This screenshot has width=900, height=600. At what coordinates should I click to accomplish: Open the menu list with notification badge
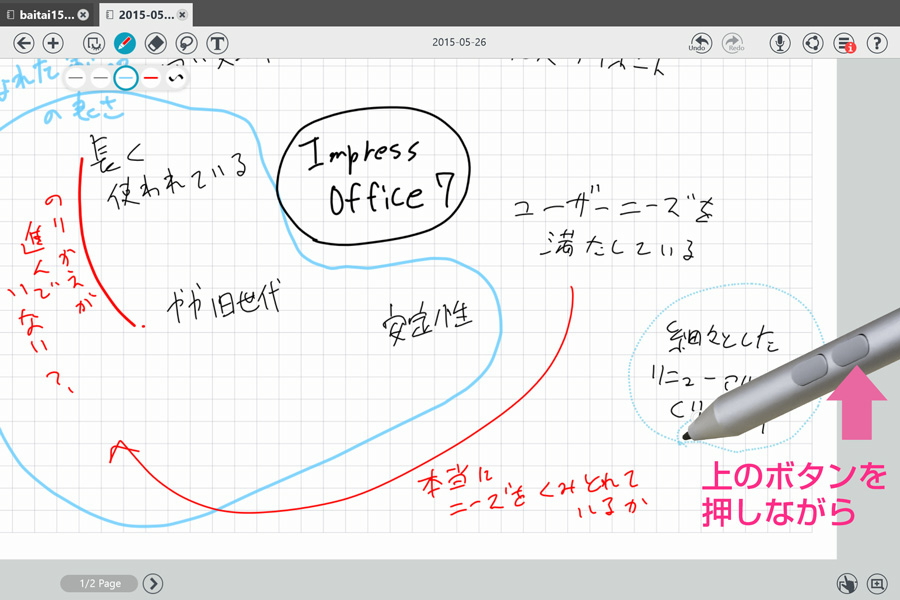pyautogui.click(x=845, y=43)
